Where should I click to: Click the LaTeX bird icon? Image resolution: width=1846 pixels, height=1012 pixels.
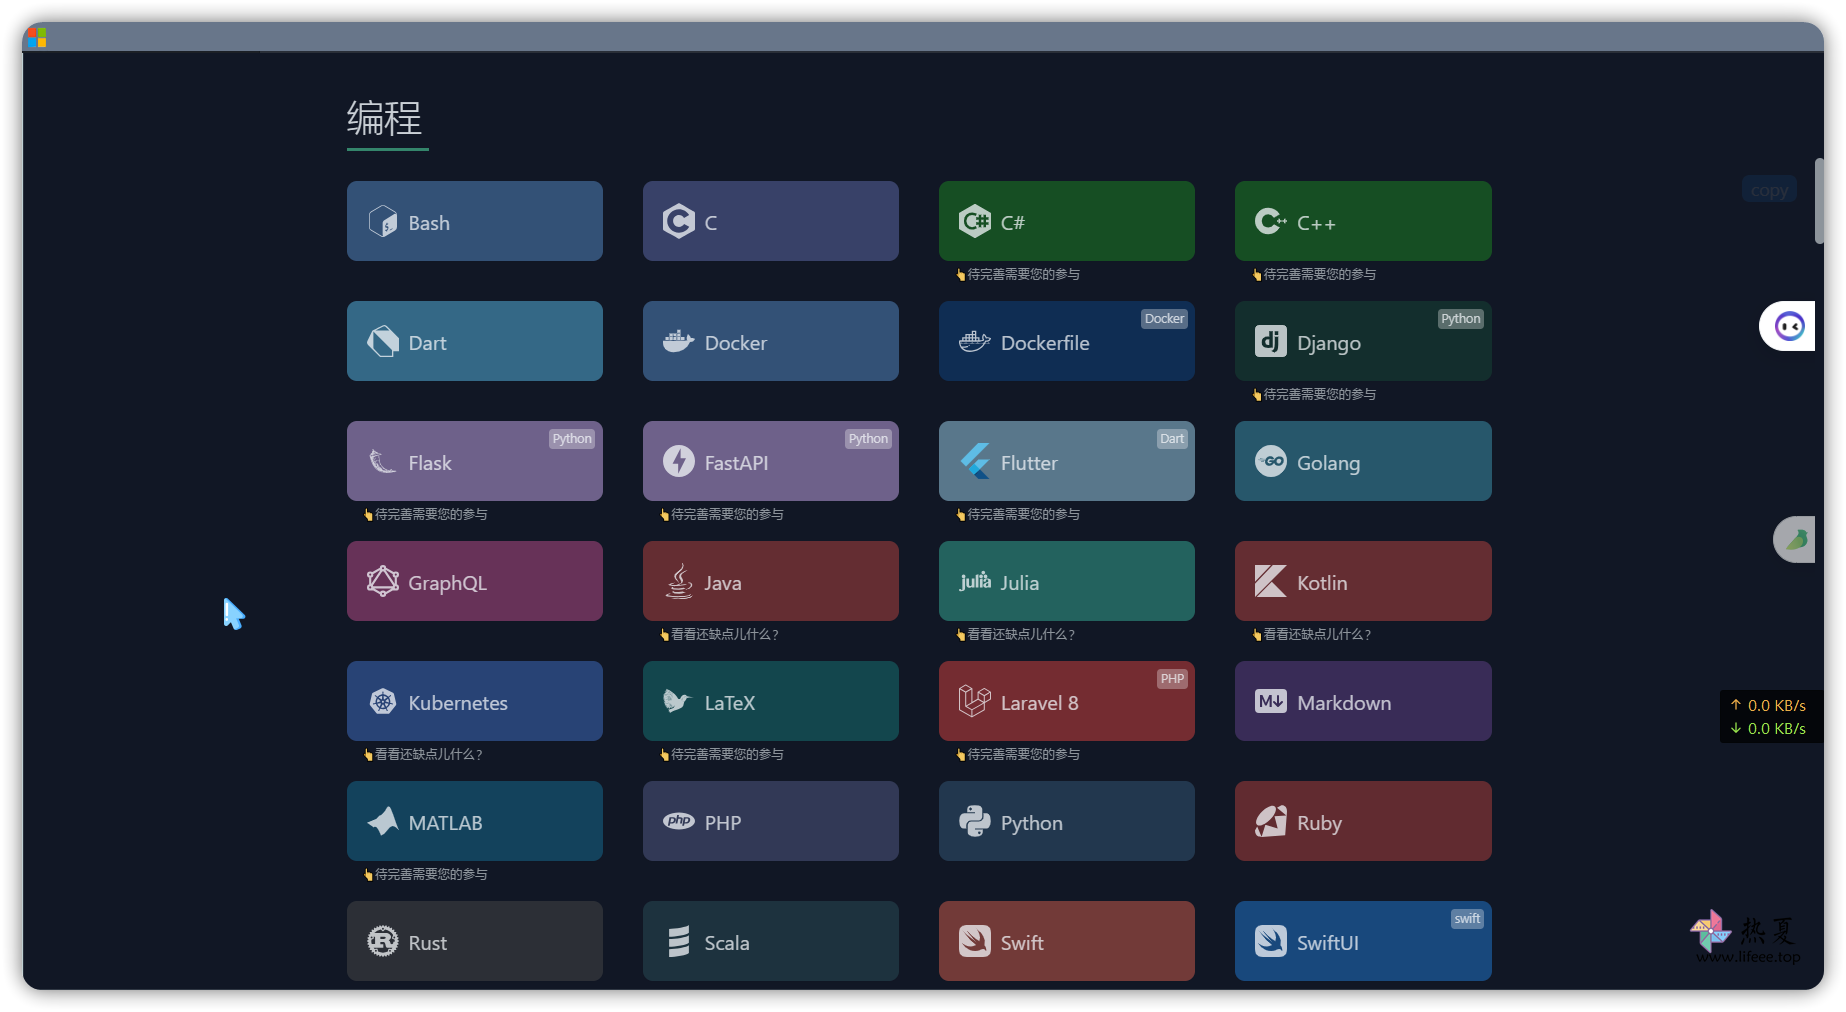678,701
